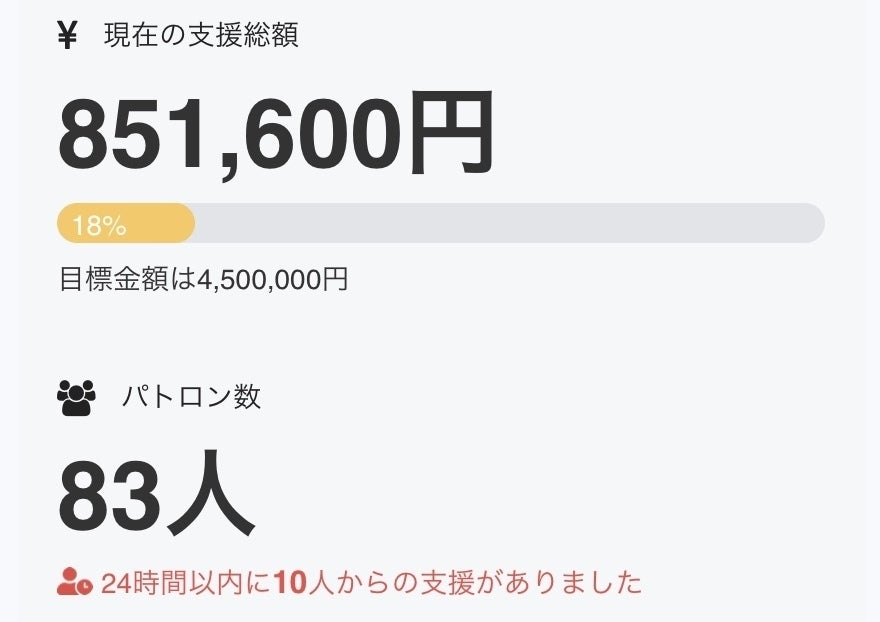Viewport: 880px width, 622px height.
Task: Click the patrons group icon
Action: click(x=76, y=398)
